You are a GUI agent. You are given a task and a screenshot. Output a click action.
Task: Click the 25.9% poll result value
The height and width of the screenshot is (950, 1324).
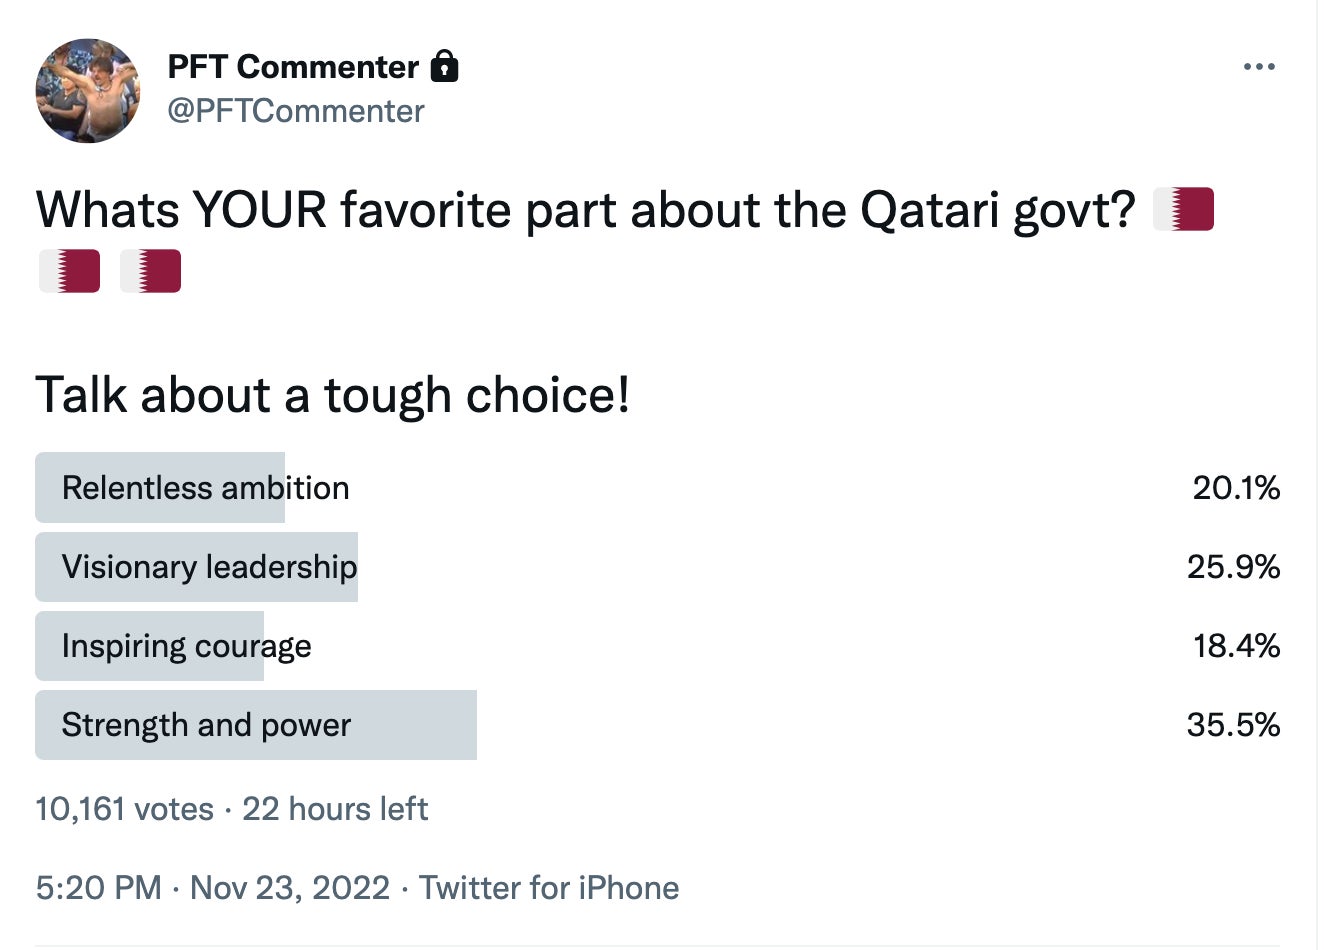1233,567
